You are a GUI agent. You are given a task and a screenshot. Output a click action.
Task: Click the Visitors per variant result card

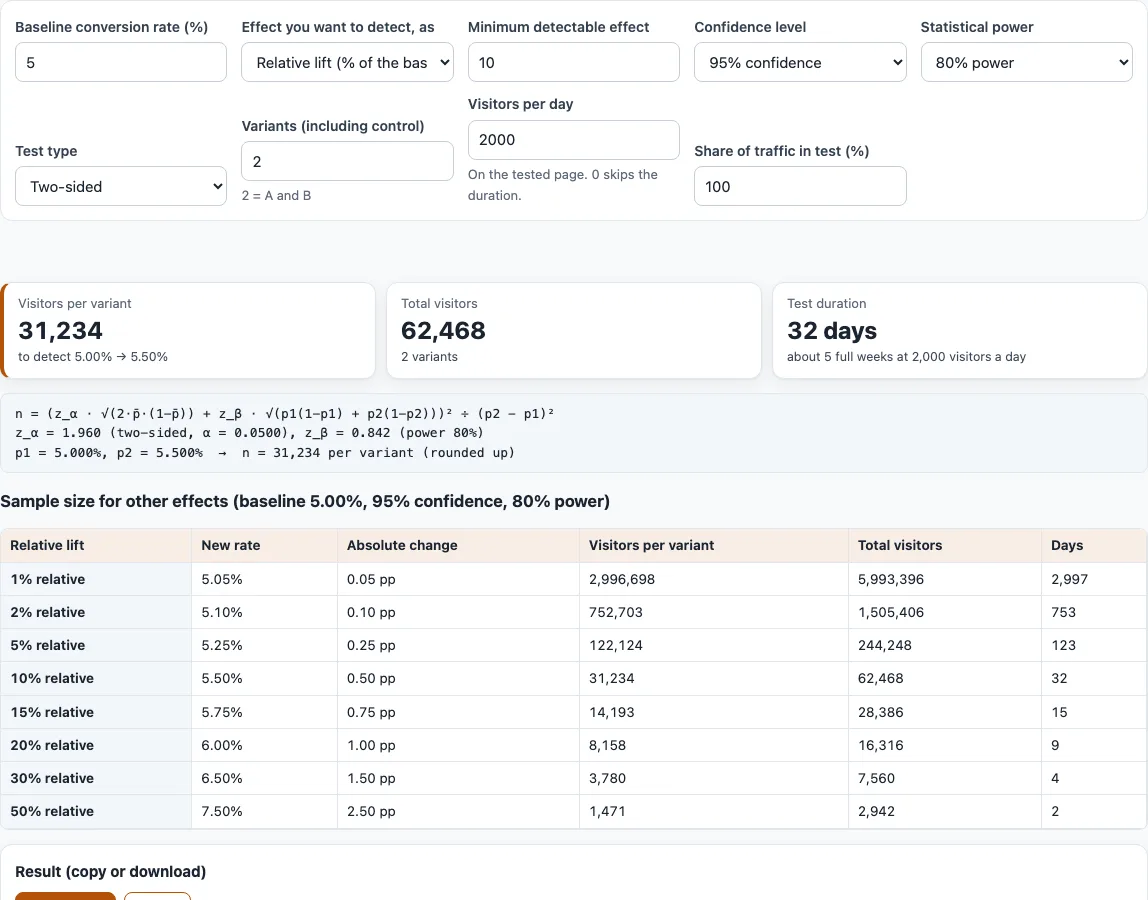pos(188,330)
